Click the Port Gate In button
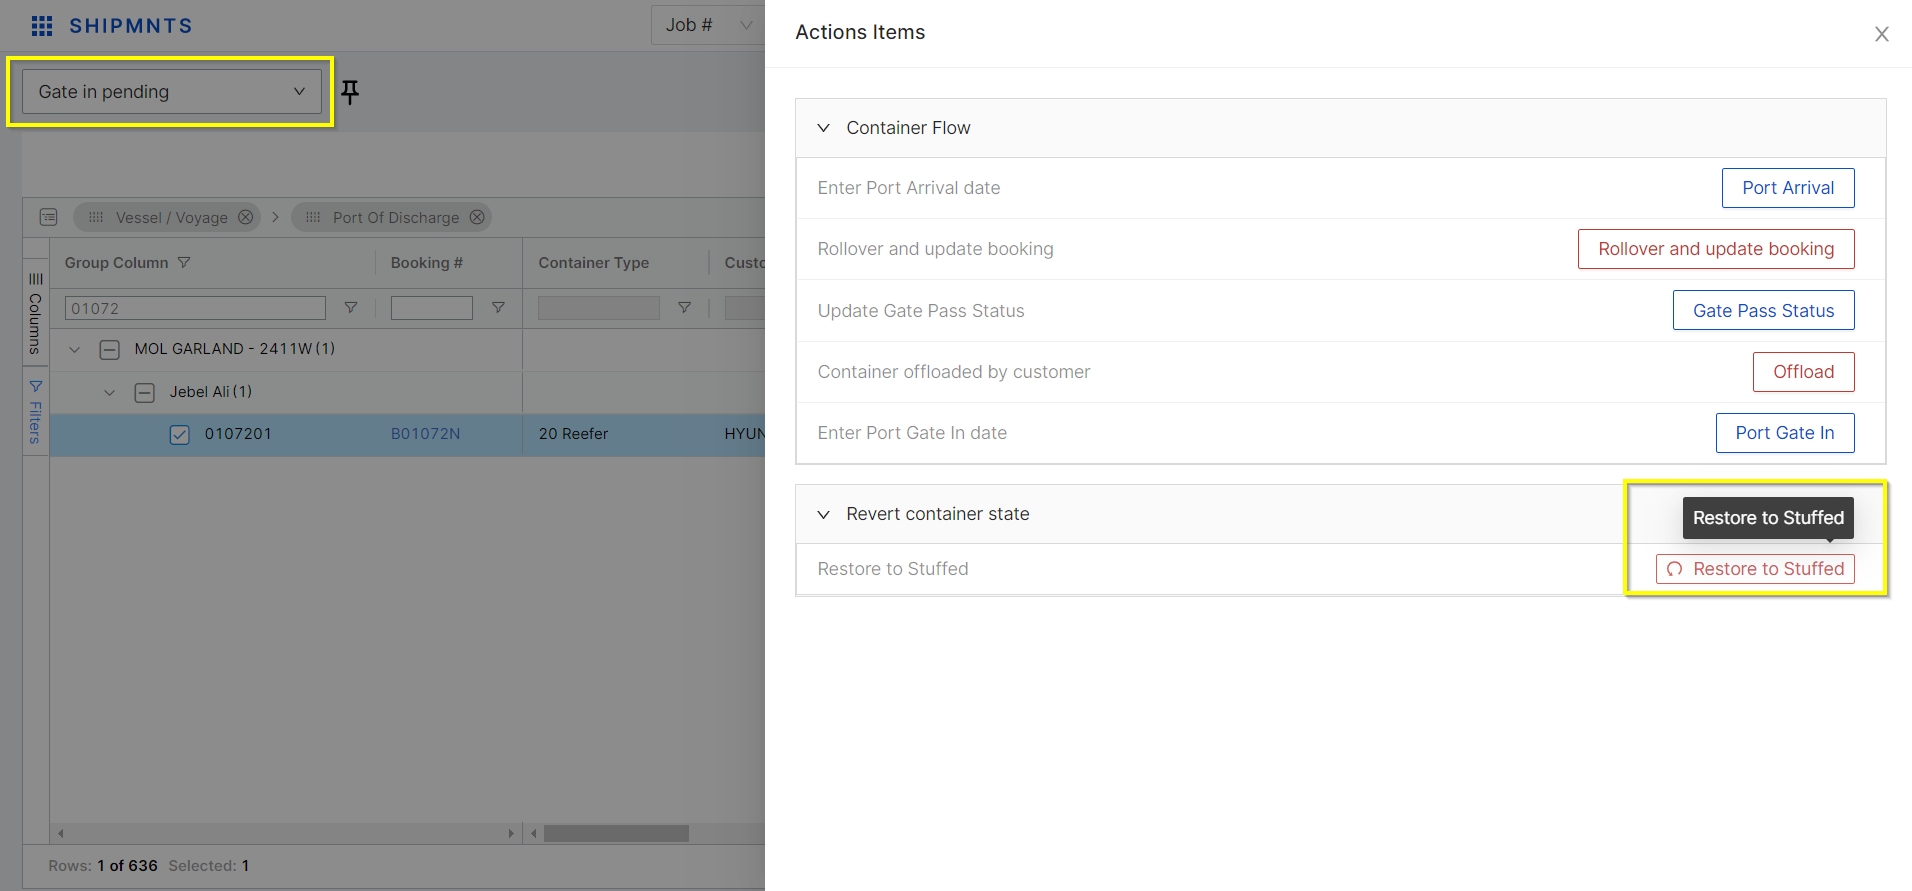 coord(1784,433)
